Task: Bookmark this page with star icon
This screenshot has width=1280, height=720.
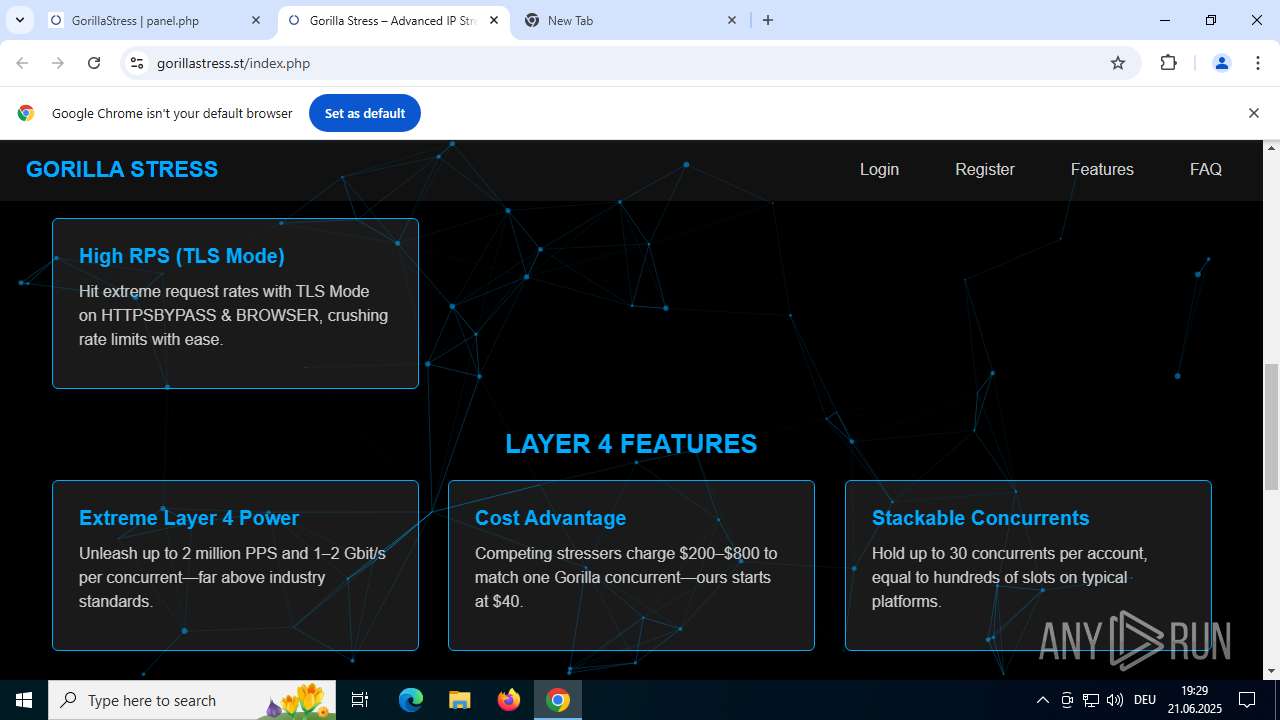Action: click(1118, 63)
